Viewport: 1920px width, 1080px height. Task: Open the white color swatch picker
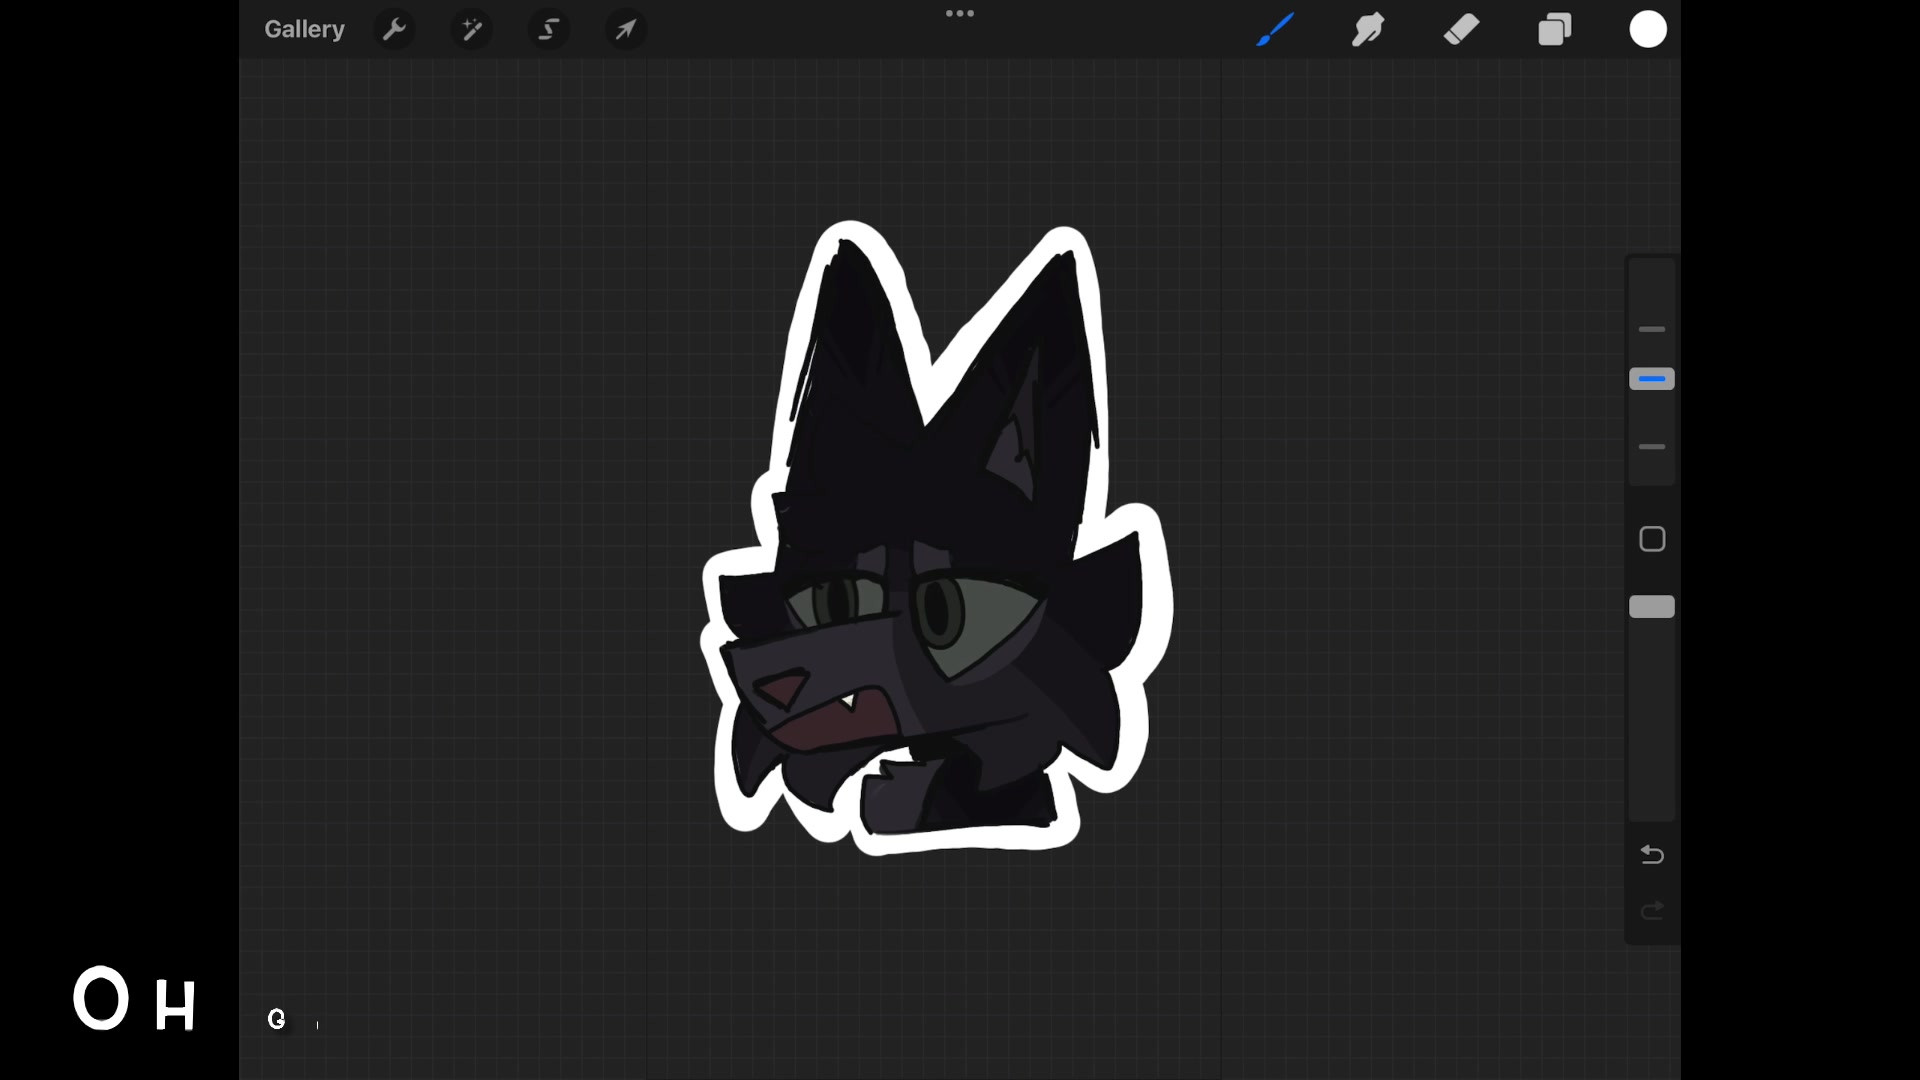tap(1648, 29)
